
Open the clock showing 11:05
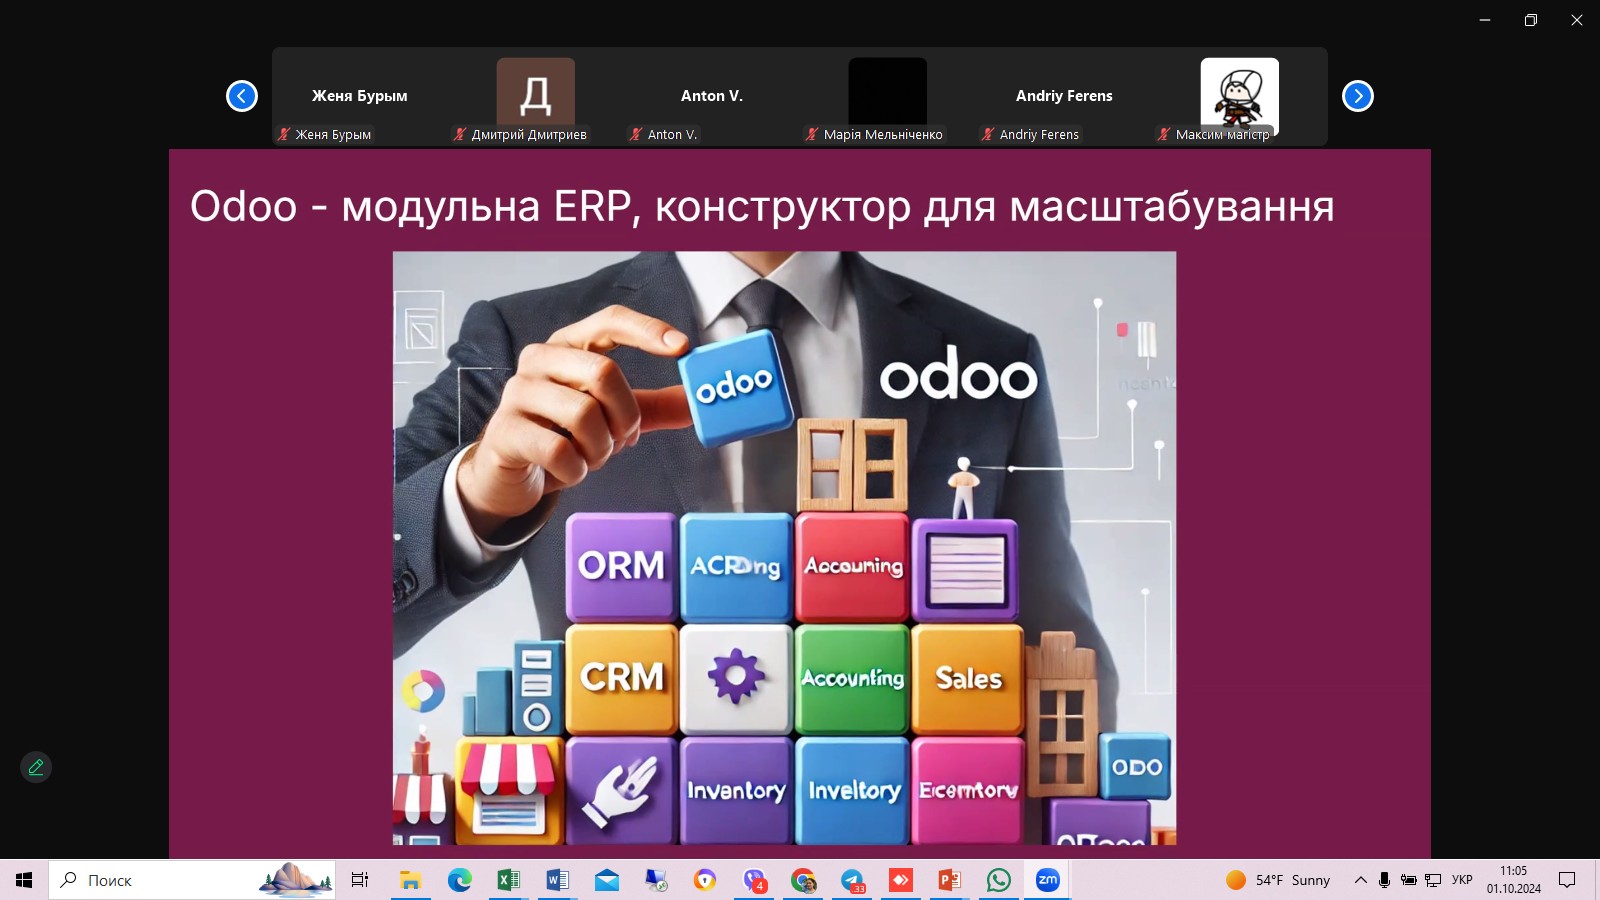1514,880
